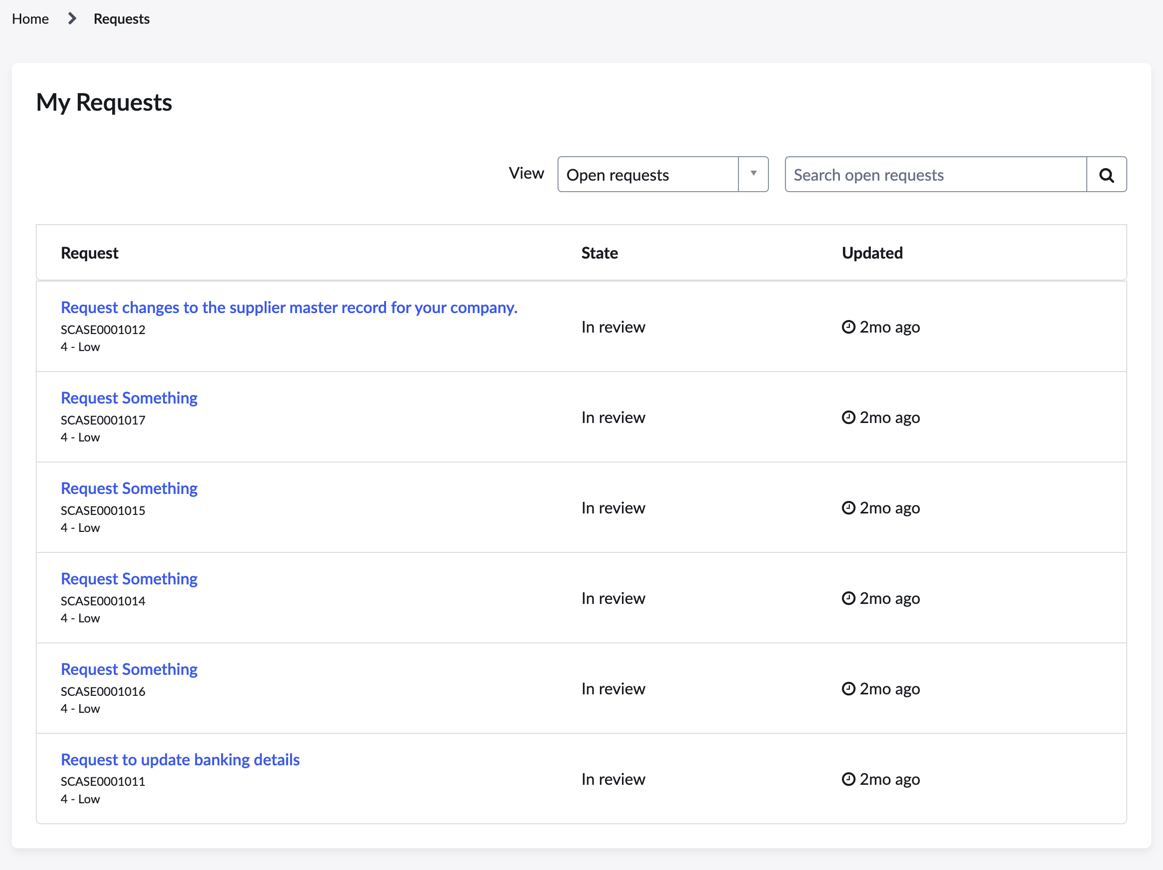Click 2mo ago for SCASE0001011
This screenshot has width=1163, height=870.
click(889, 780)
